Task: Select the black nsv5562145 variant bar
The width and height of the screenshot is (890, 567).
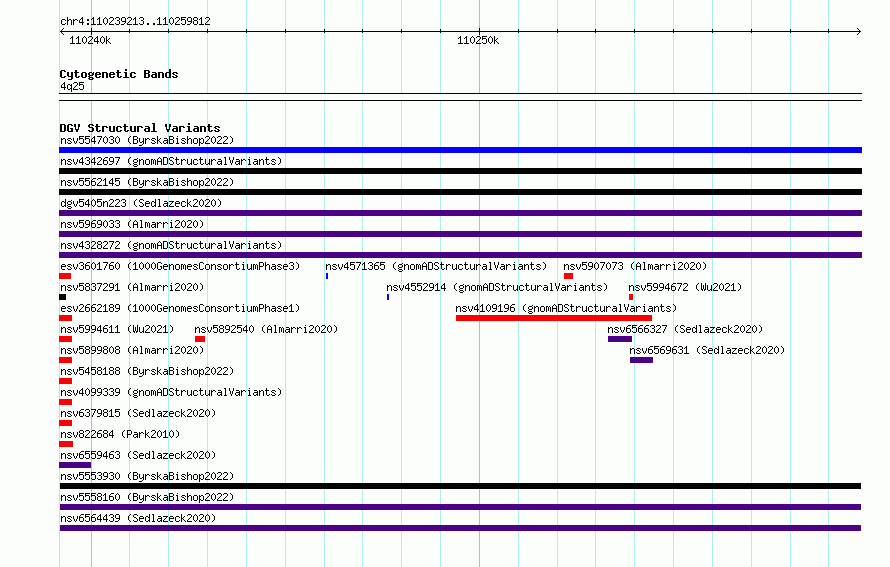Action: [460, 192]
